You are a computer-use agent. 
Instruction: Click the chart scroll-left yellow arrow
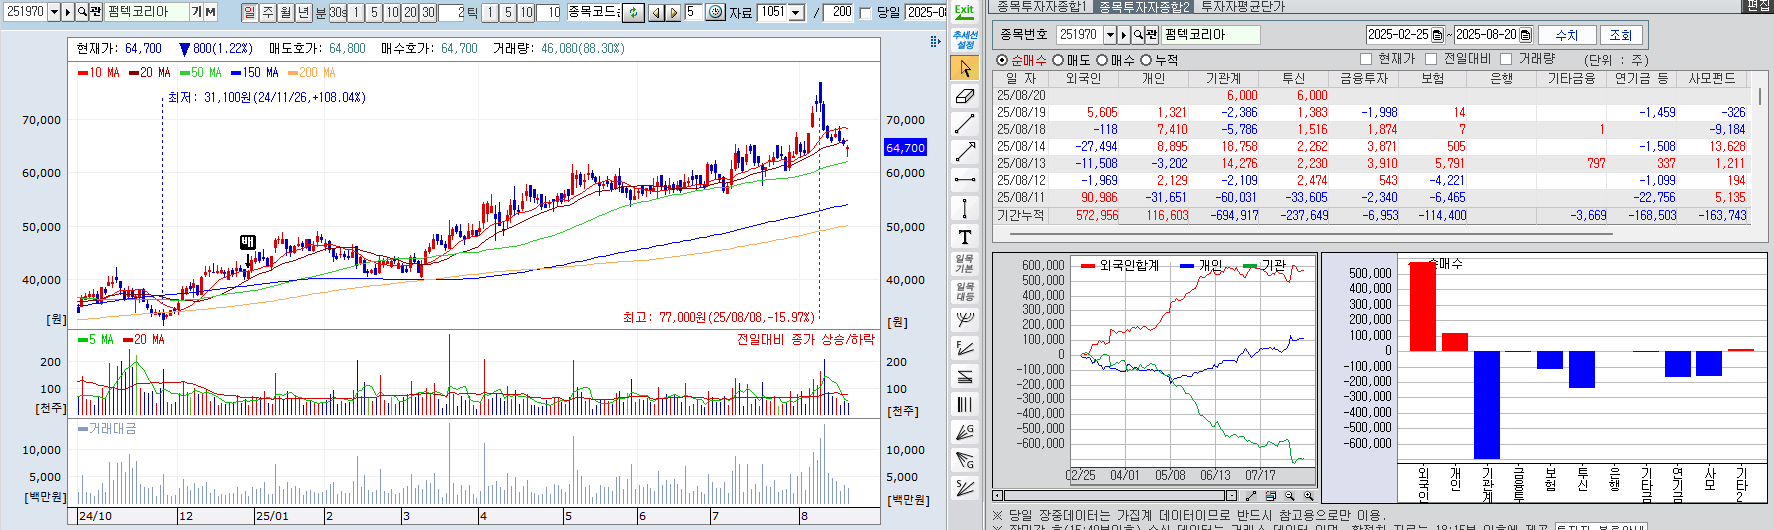pyautogui.click(x=656, y=12)
